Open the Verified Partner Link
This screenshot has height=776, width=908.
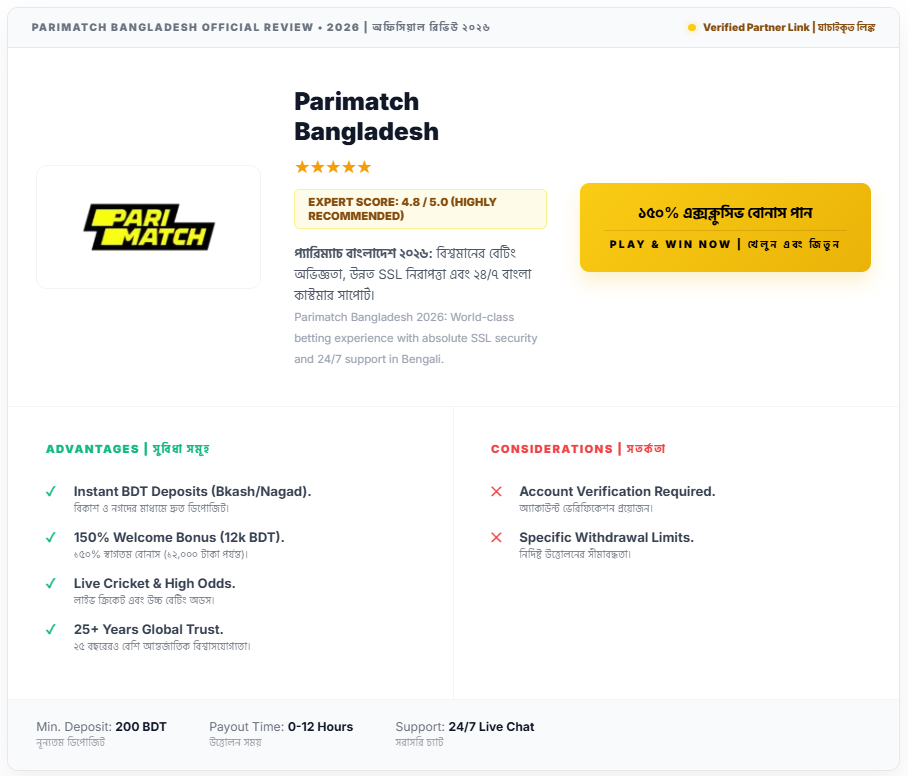click(788, 27)
